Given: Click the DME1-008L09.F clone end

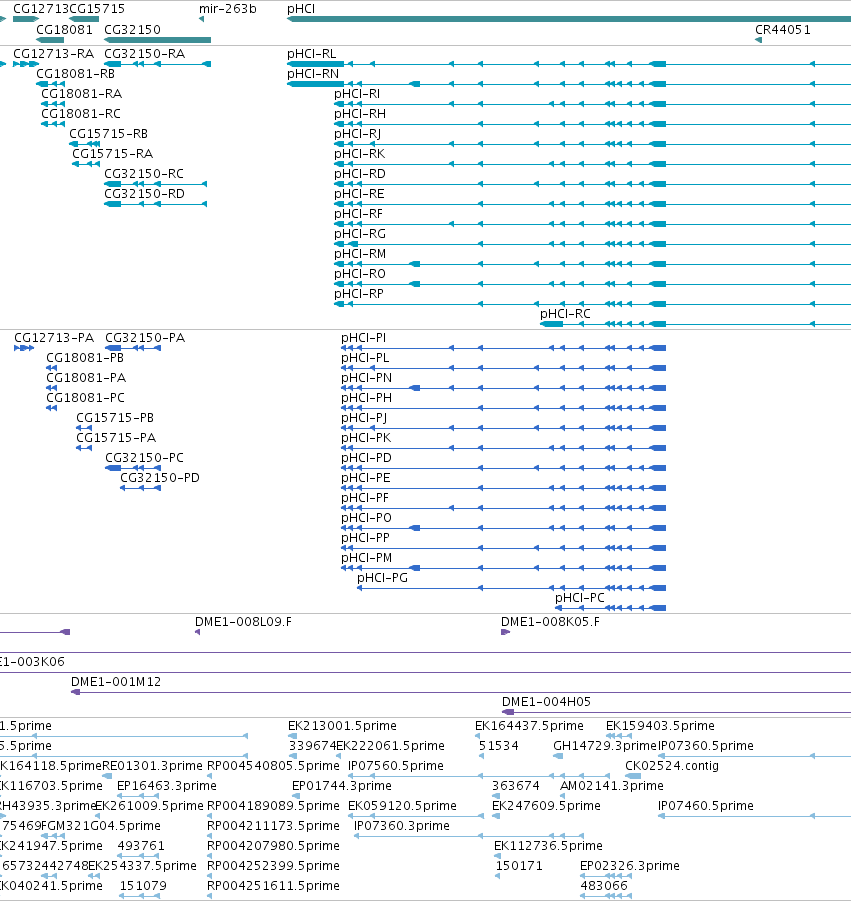Looking at the screenshot, I should click(244, 622).
